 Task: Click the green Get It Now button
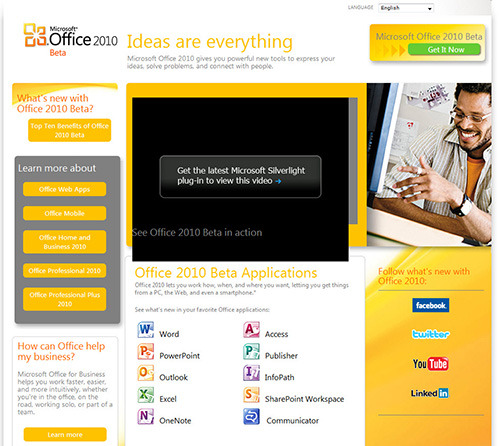tap(444, 50)
